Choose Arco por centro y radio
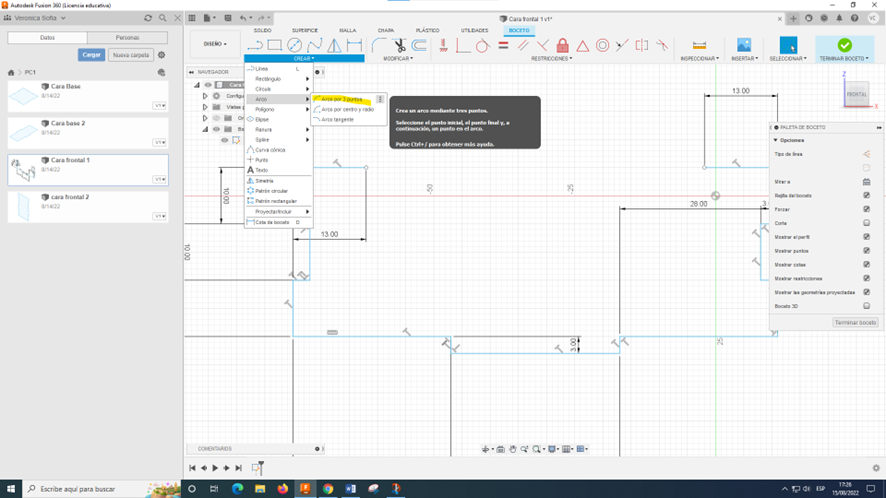886x498 pixels. (348, 110)
